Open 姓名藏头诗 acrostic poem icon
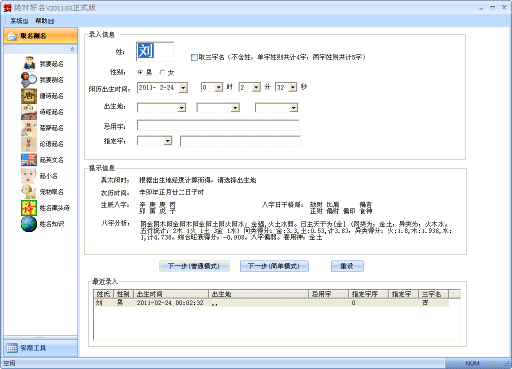 [29, 208]
